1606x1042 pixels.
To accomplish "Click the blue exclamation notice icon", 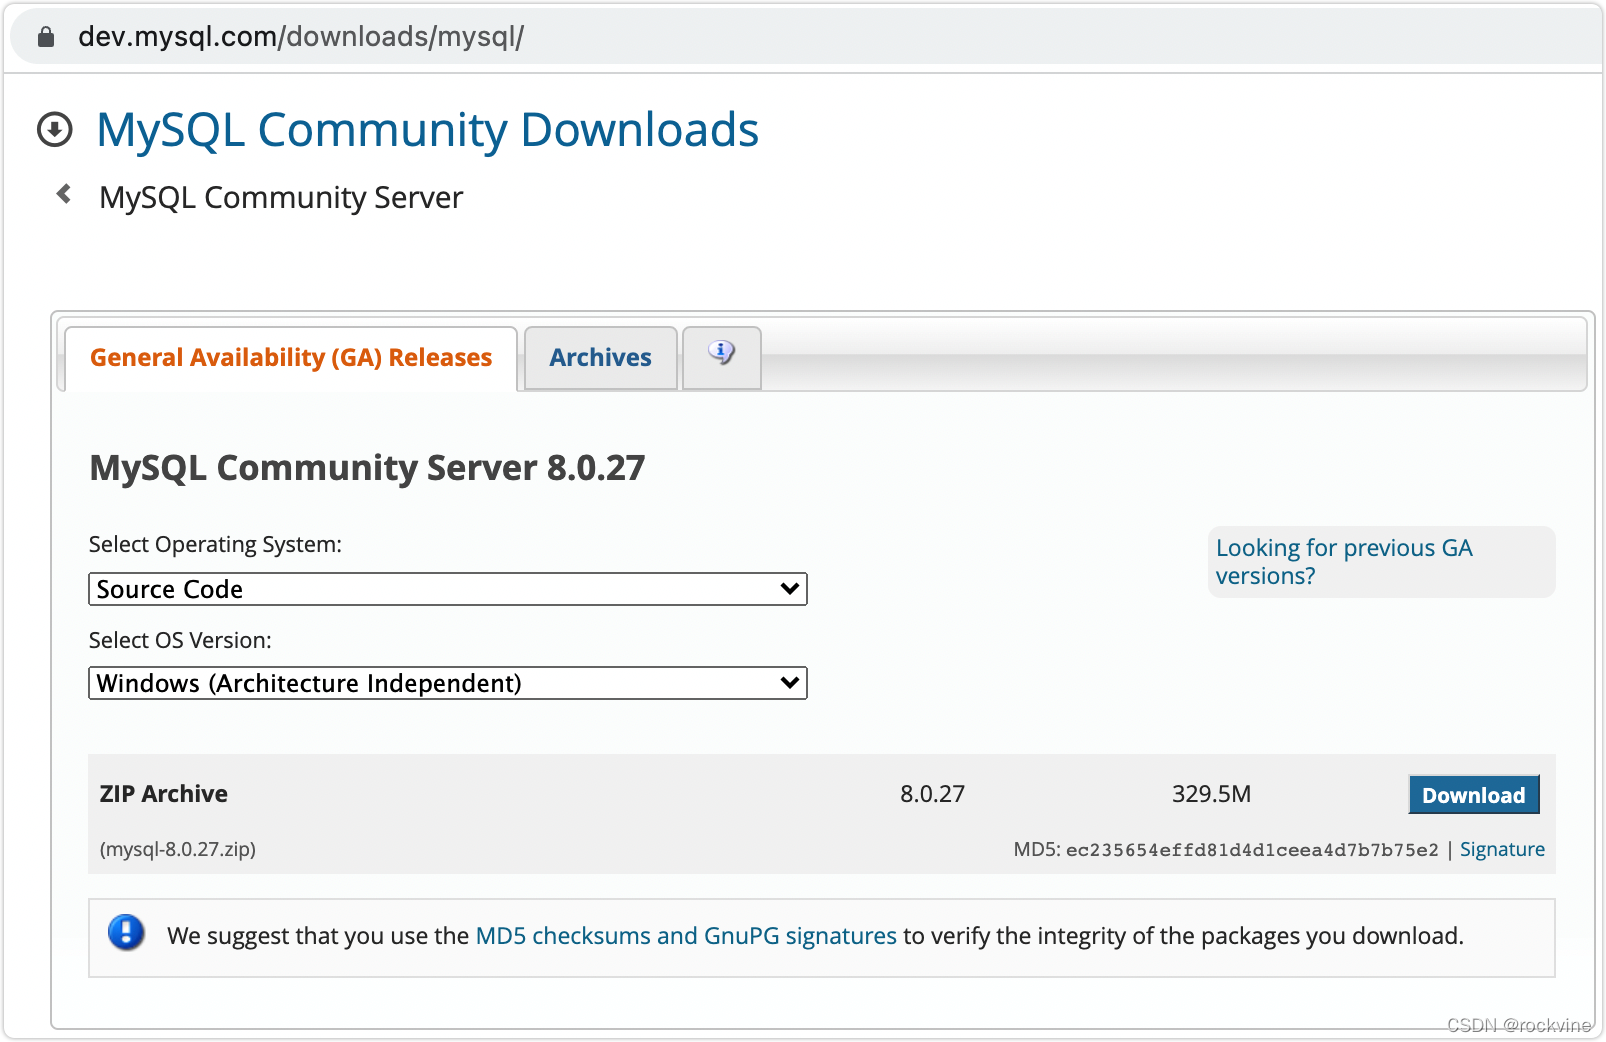I will [x=126, y=932].
